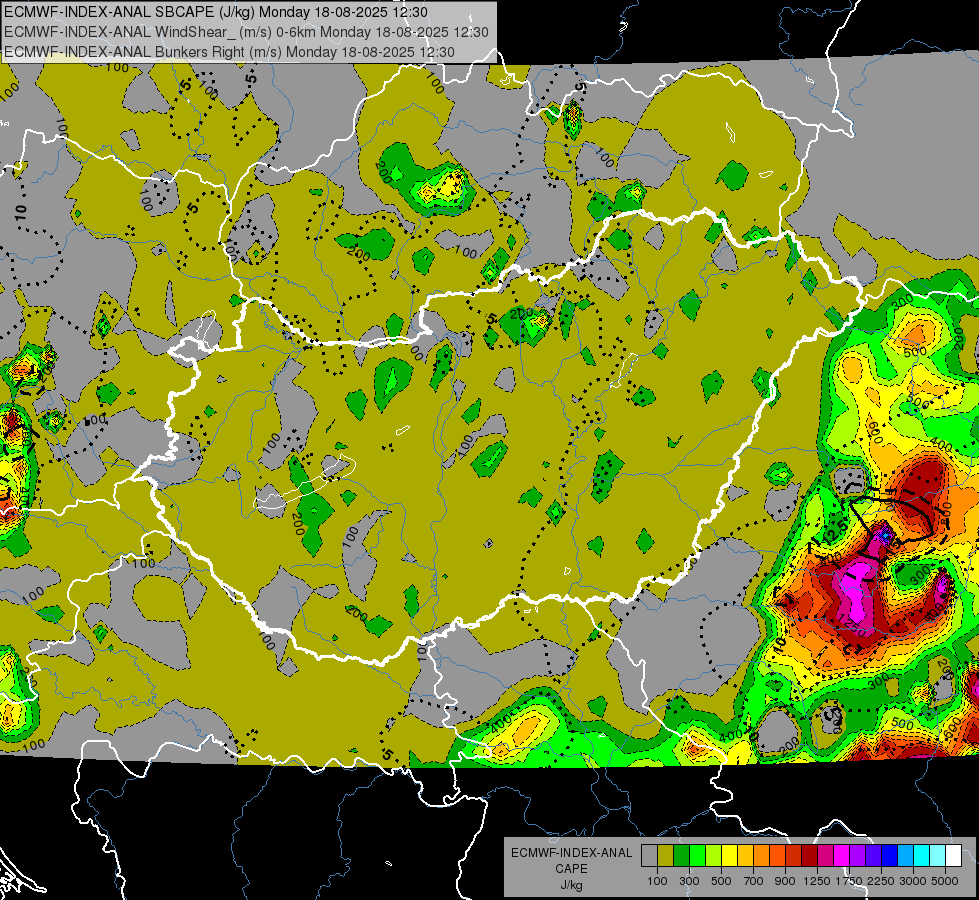The height and width of the screenshot is (900, 979).
Task: Click the CAPE label in the legend
Action: [571, 869]
